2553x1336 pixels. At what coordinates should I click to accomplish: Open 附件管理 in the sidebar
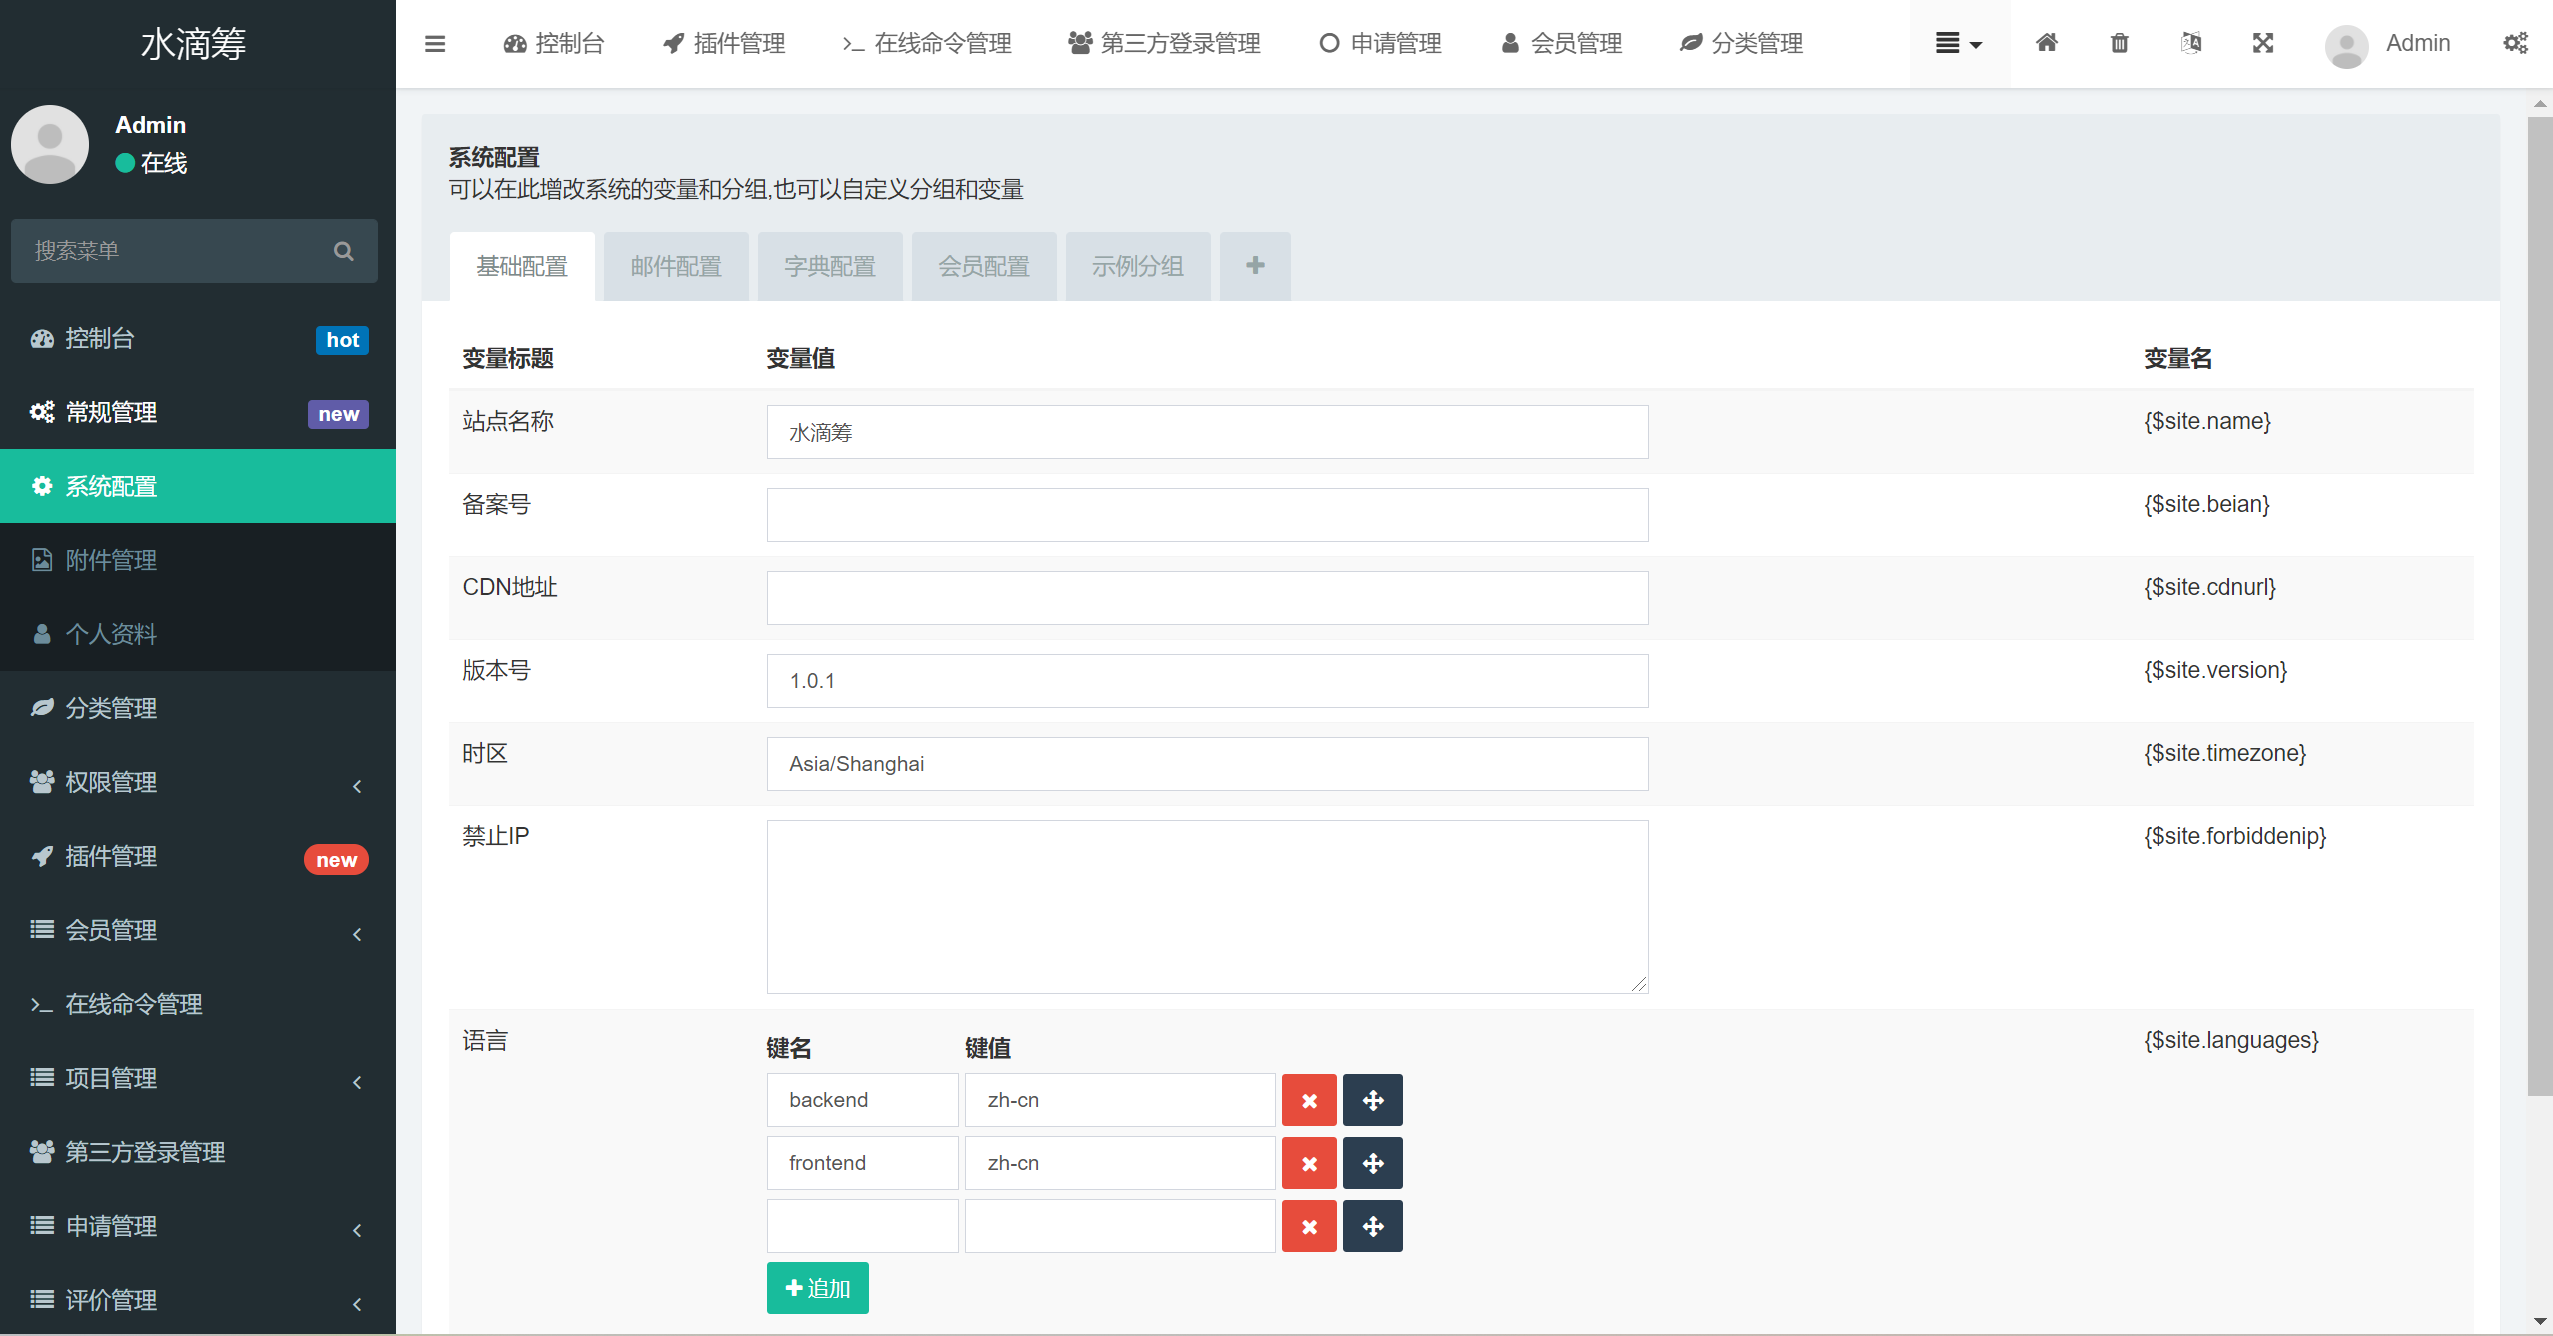coord(111,561)
